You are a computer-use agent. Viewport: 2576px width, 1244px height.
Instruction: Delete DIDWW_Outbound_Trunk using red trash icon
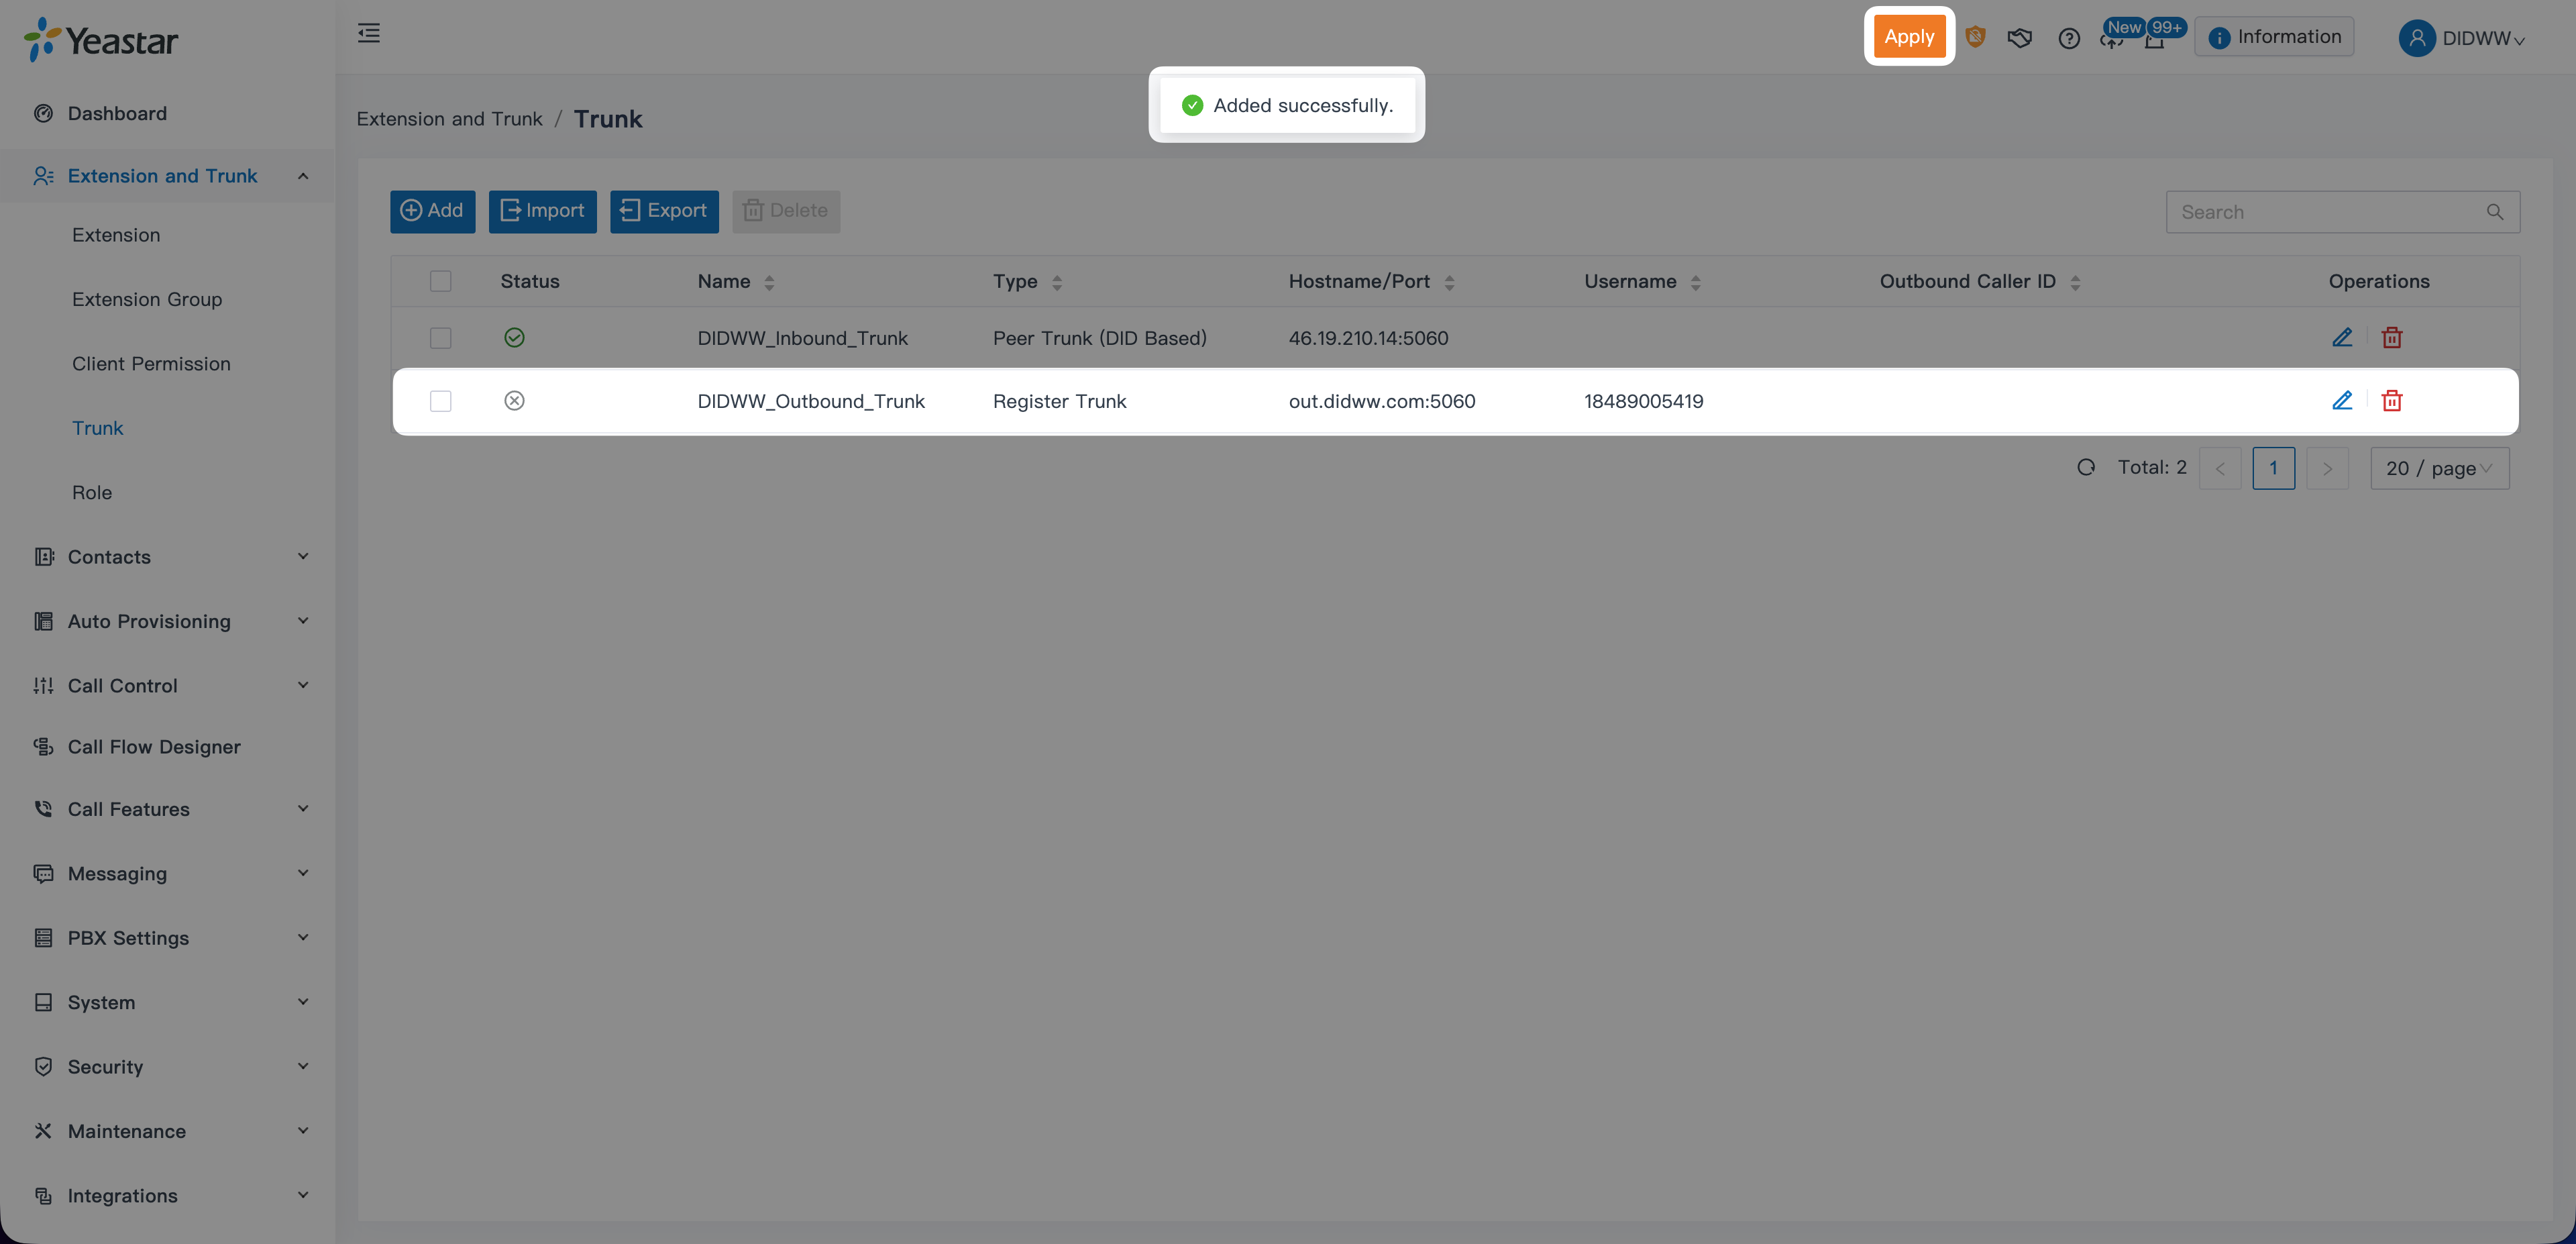click(x=2391, y=401)
